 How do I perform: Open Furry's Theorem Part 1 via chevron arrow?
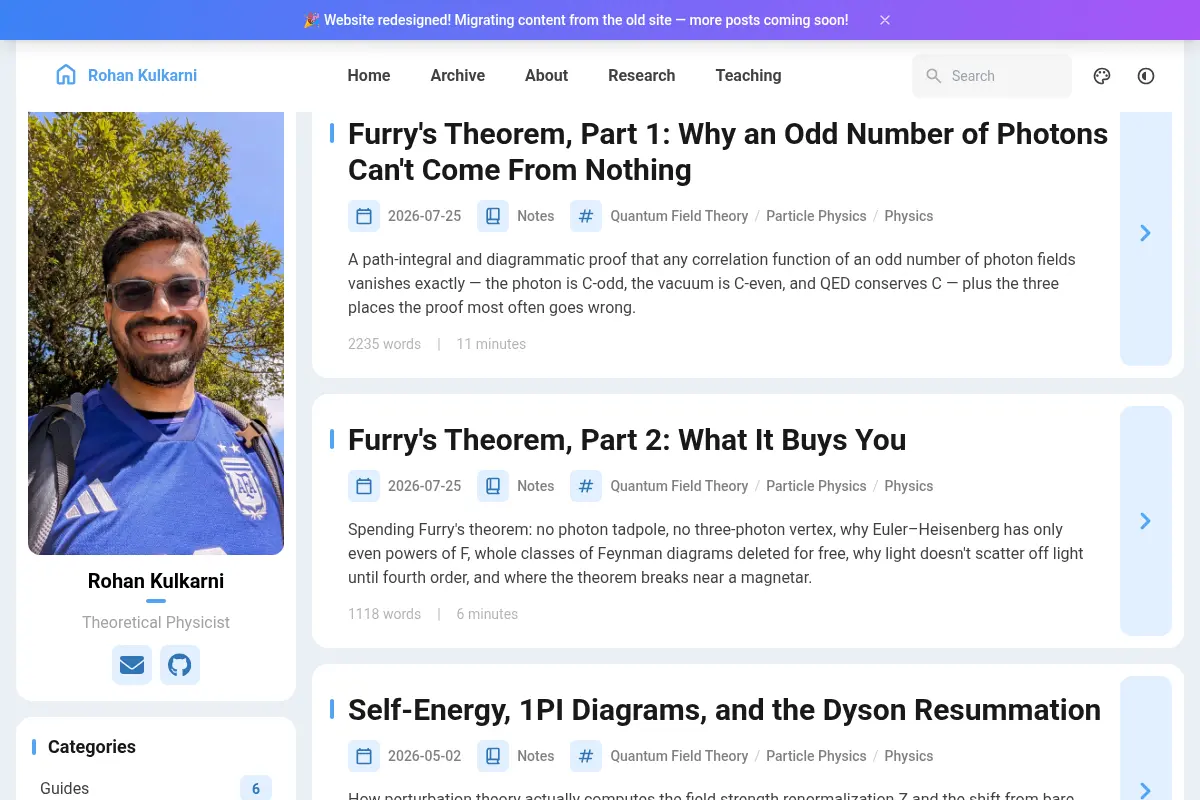tap(1146, 233)
